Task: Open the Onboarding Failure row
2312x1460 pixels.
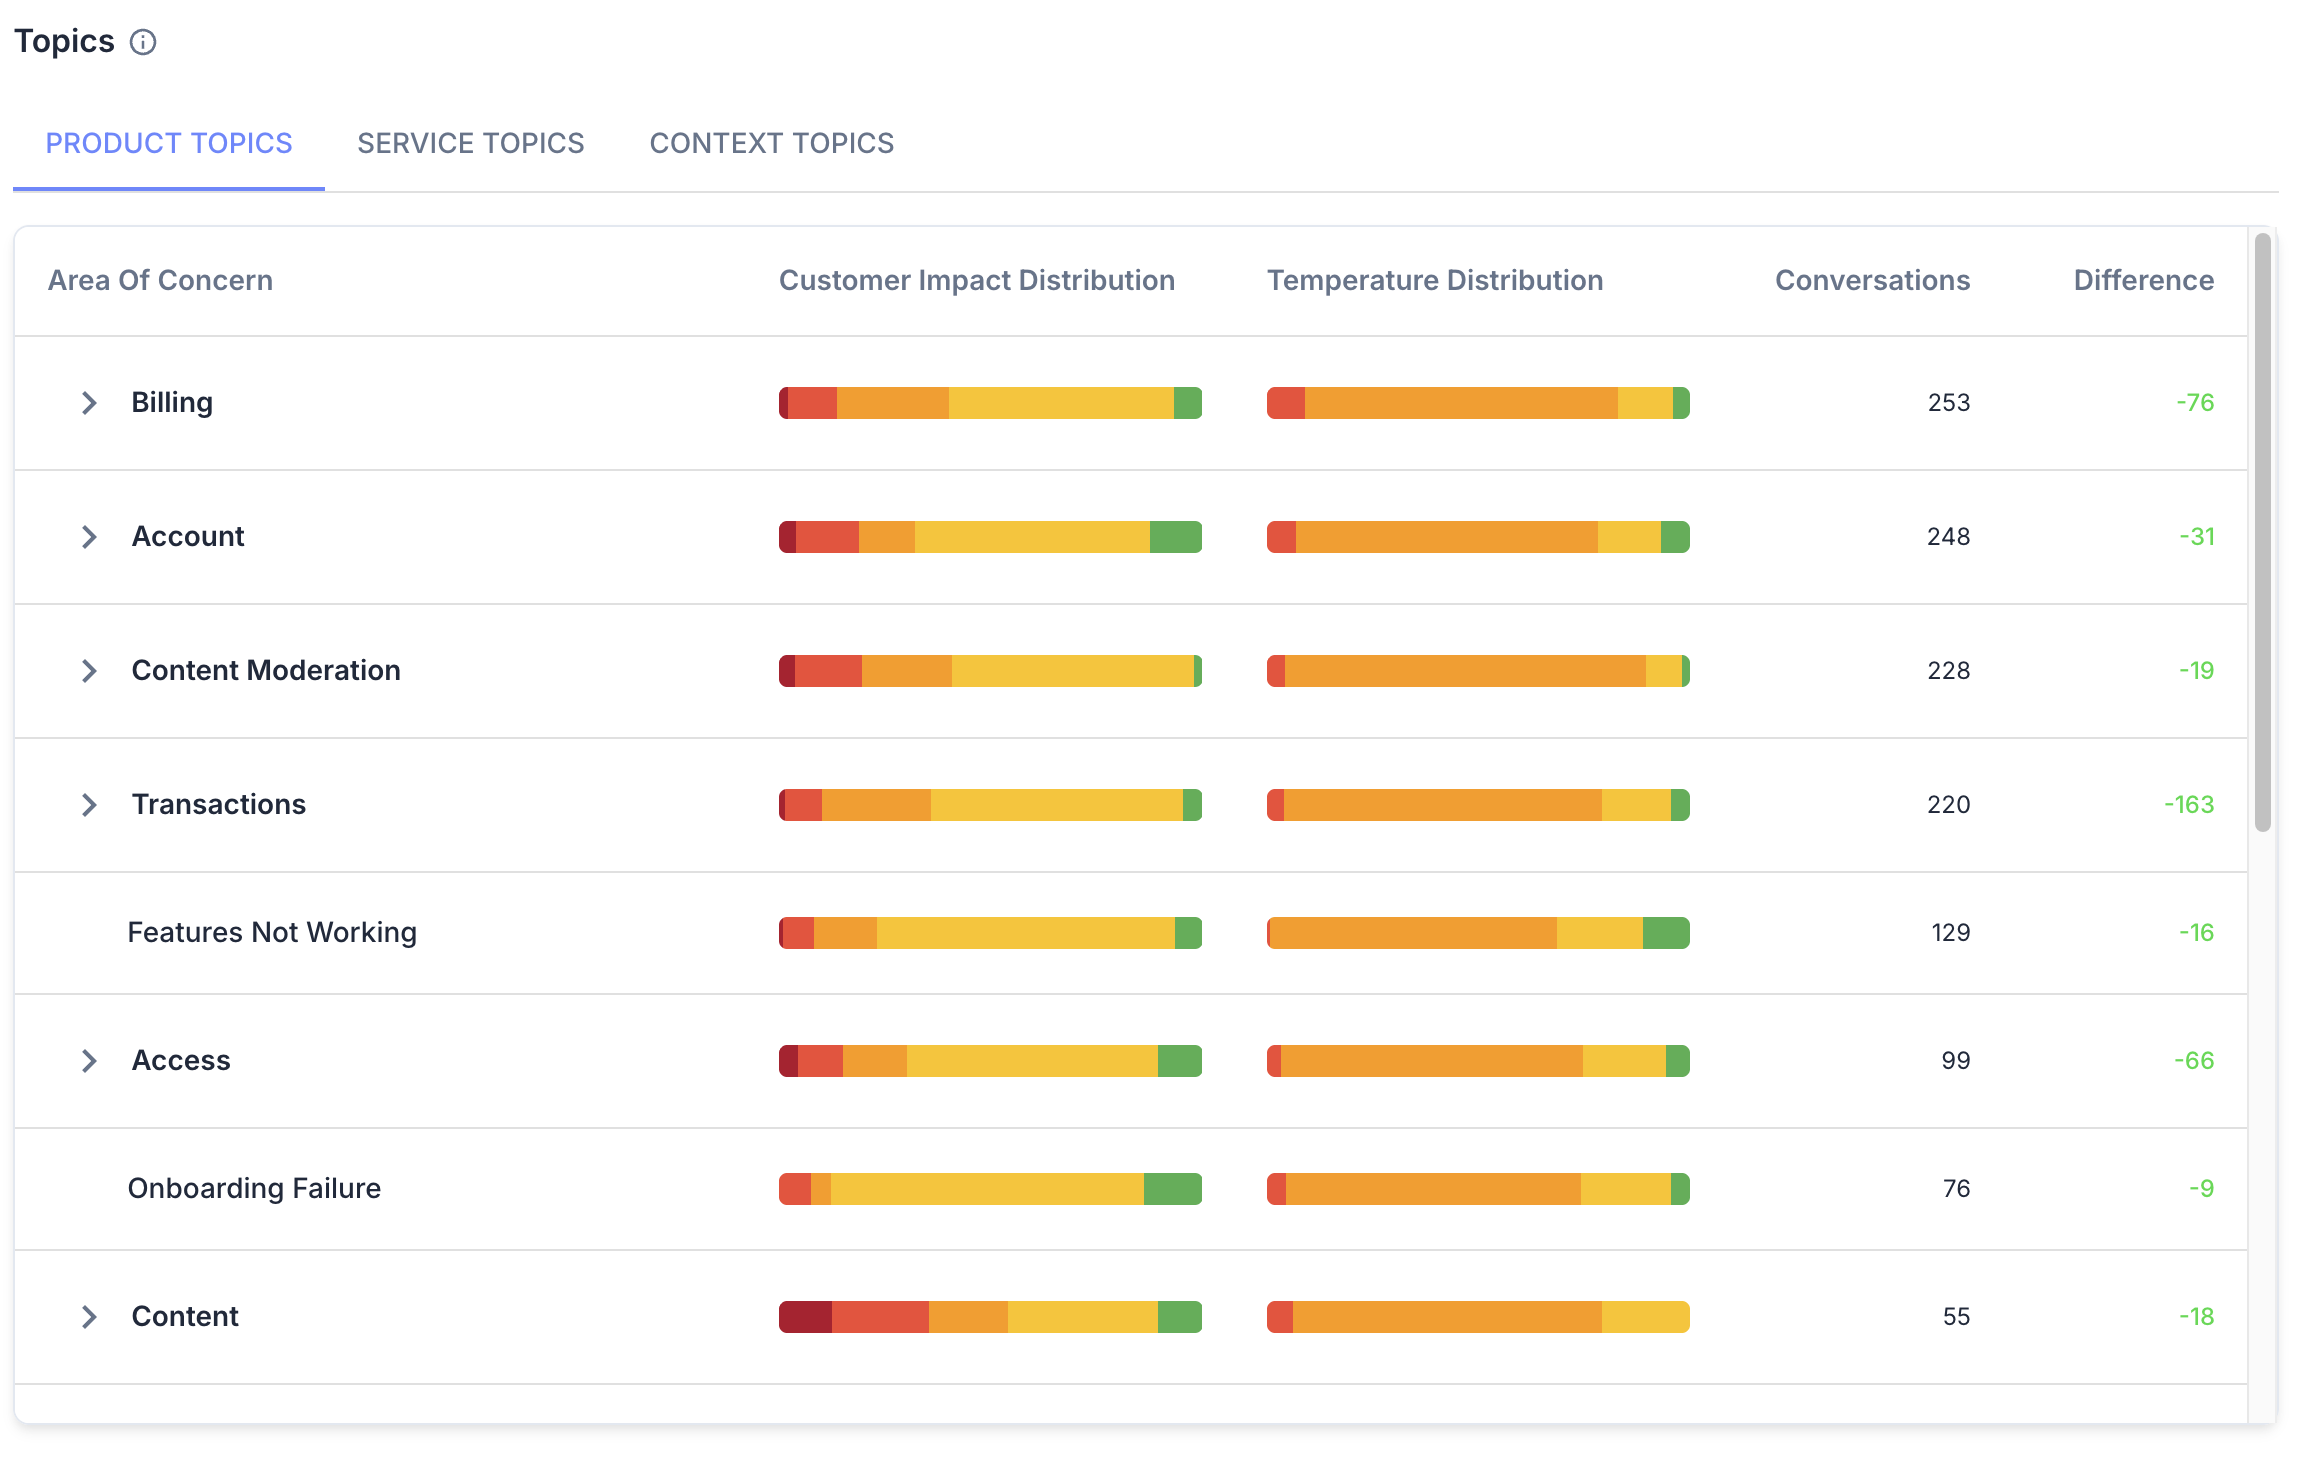Action: pos(1131,1189)
